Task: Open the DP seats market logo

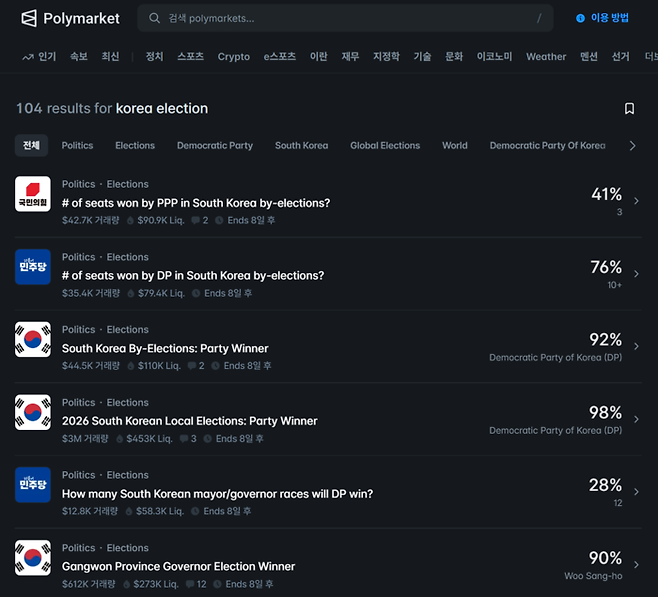Action: (33, 267)
